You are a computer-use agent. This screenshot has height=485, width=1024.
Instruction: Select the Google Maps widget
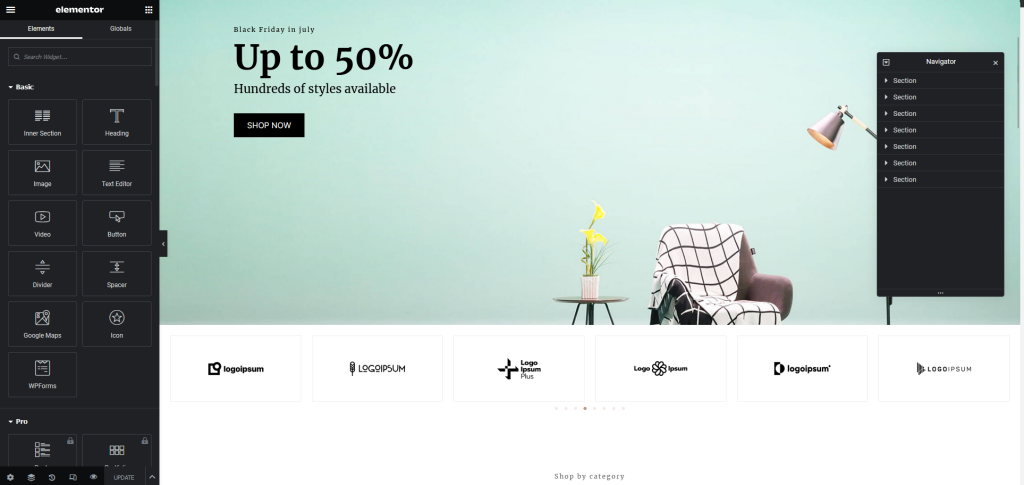coord(42,324)
